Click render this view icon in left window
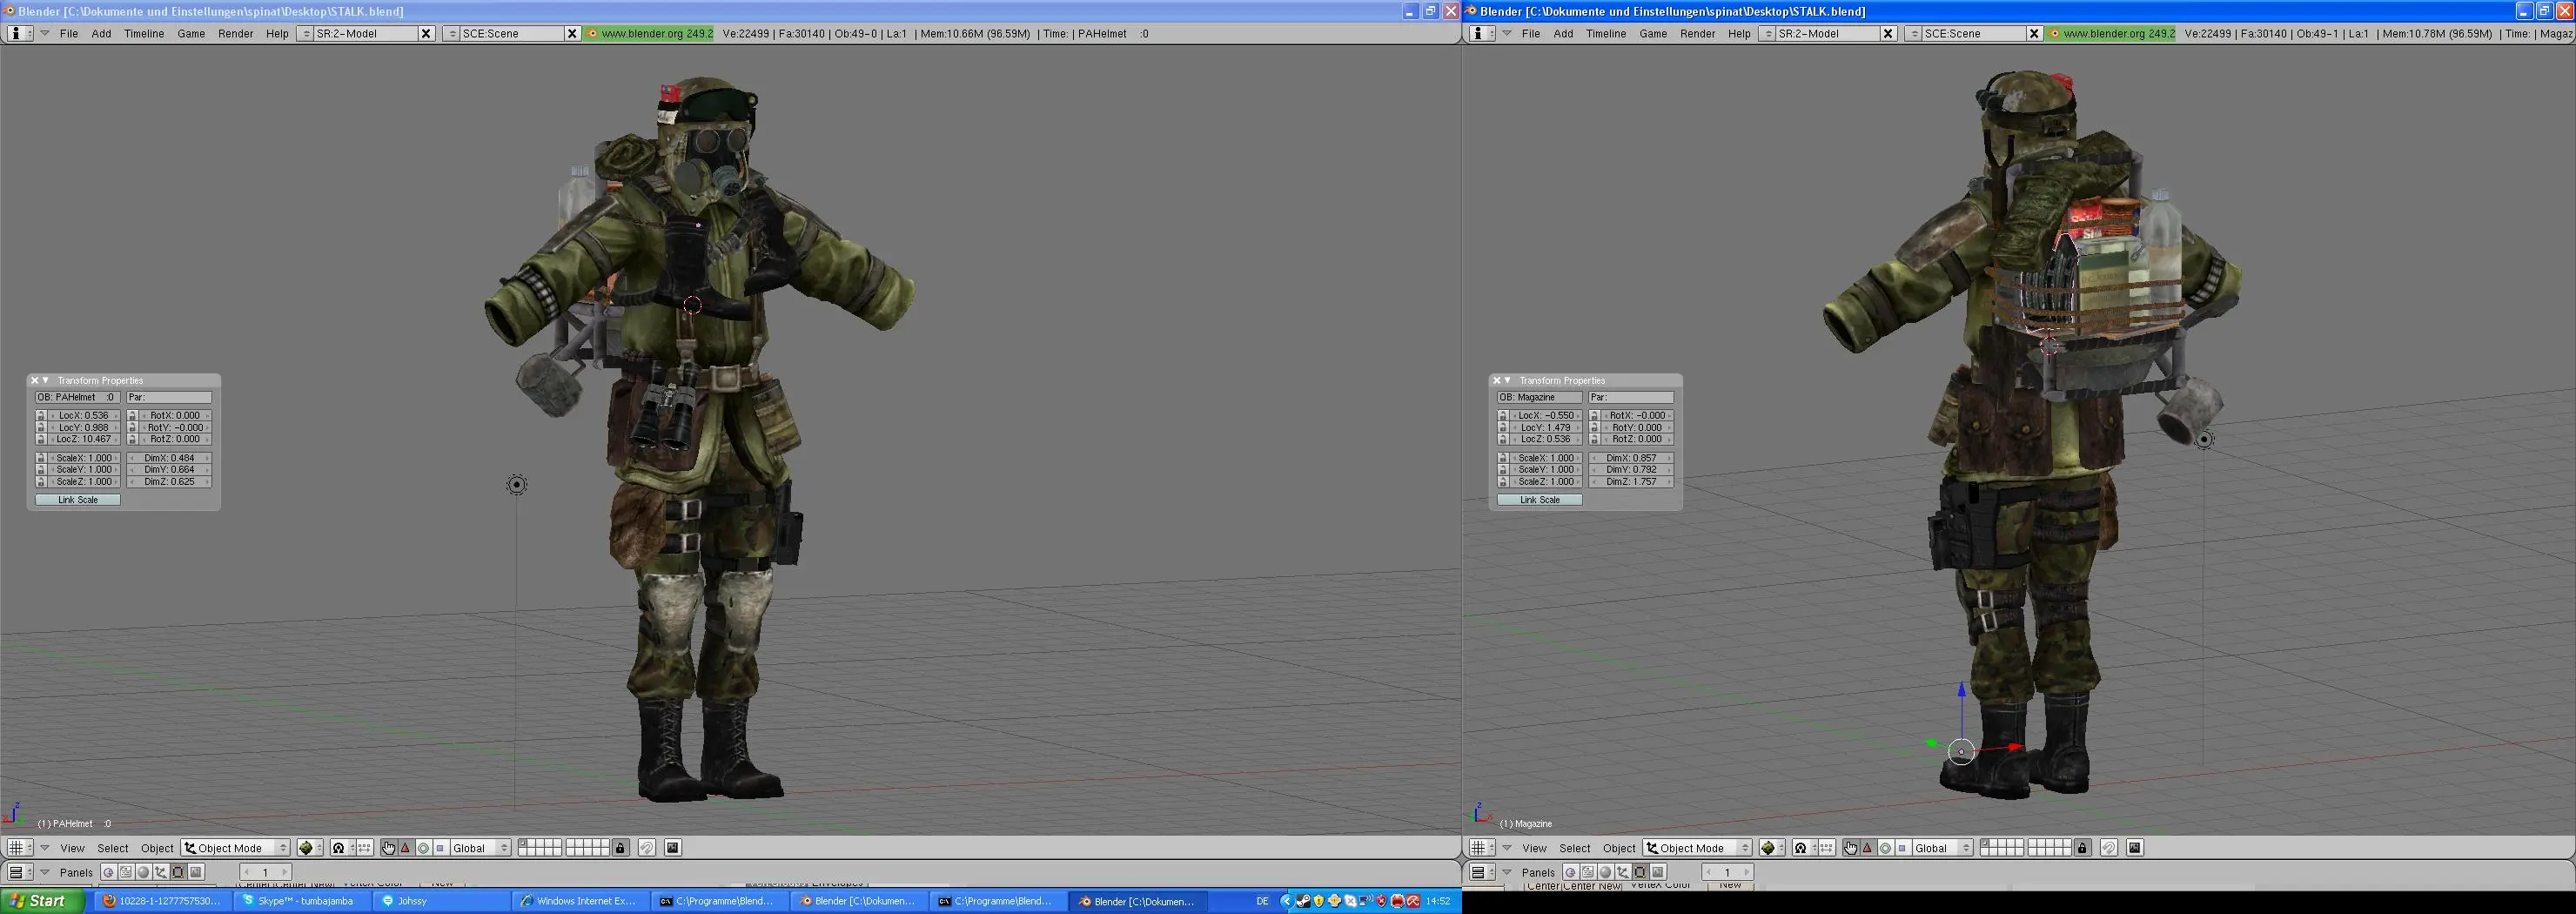This screenshot has height=914, width=2576. 673,848
